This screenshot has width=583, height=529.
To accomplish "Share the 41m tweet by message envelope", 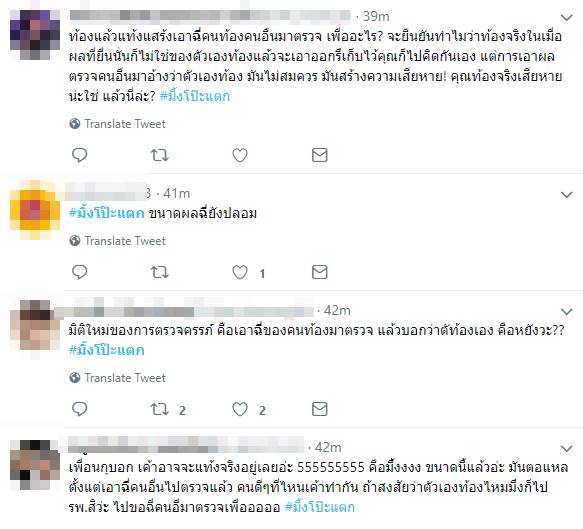I will click(x=319, y=272).
